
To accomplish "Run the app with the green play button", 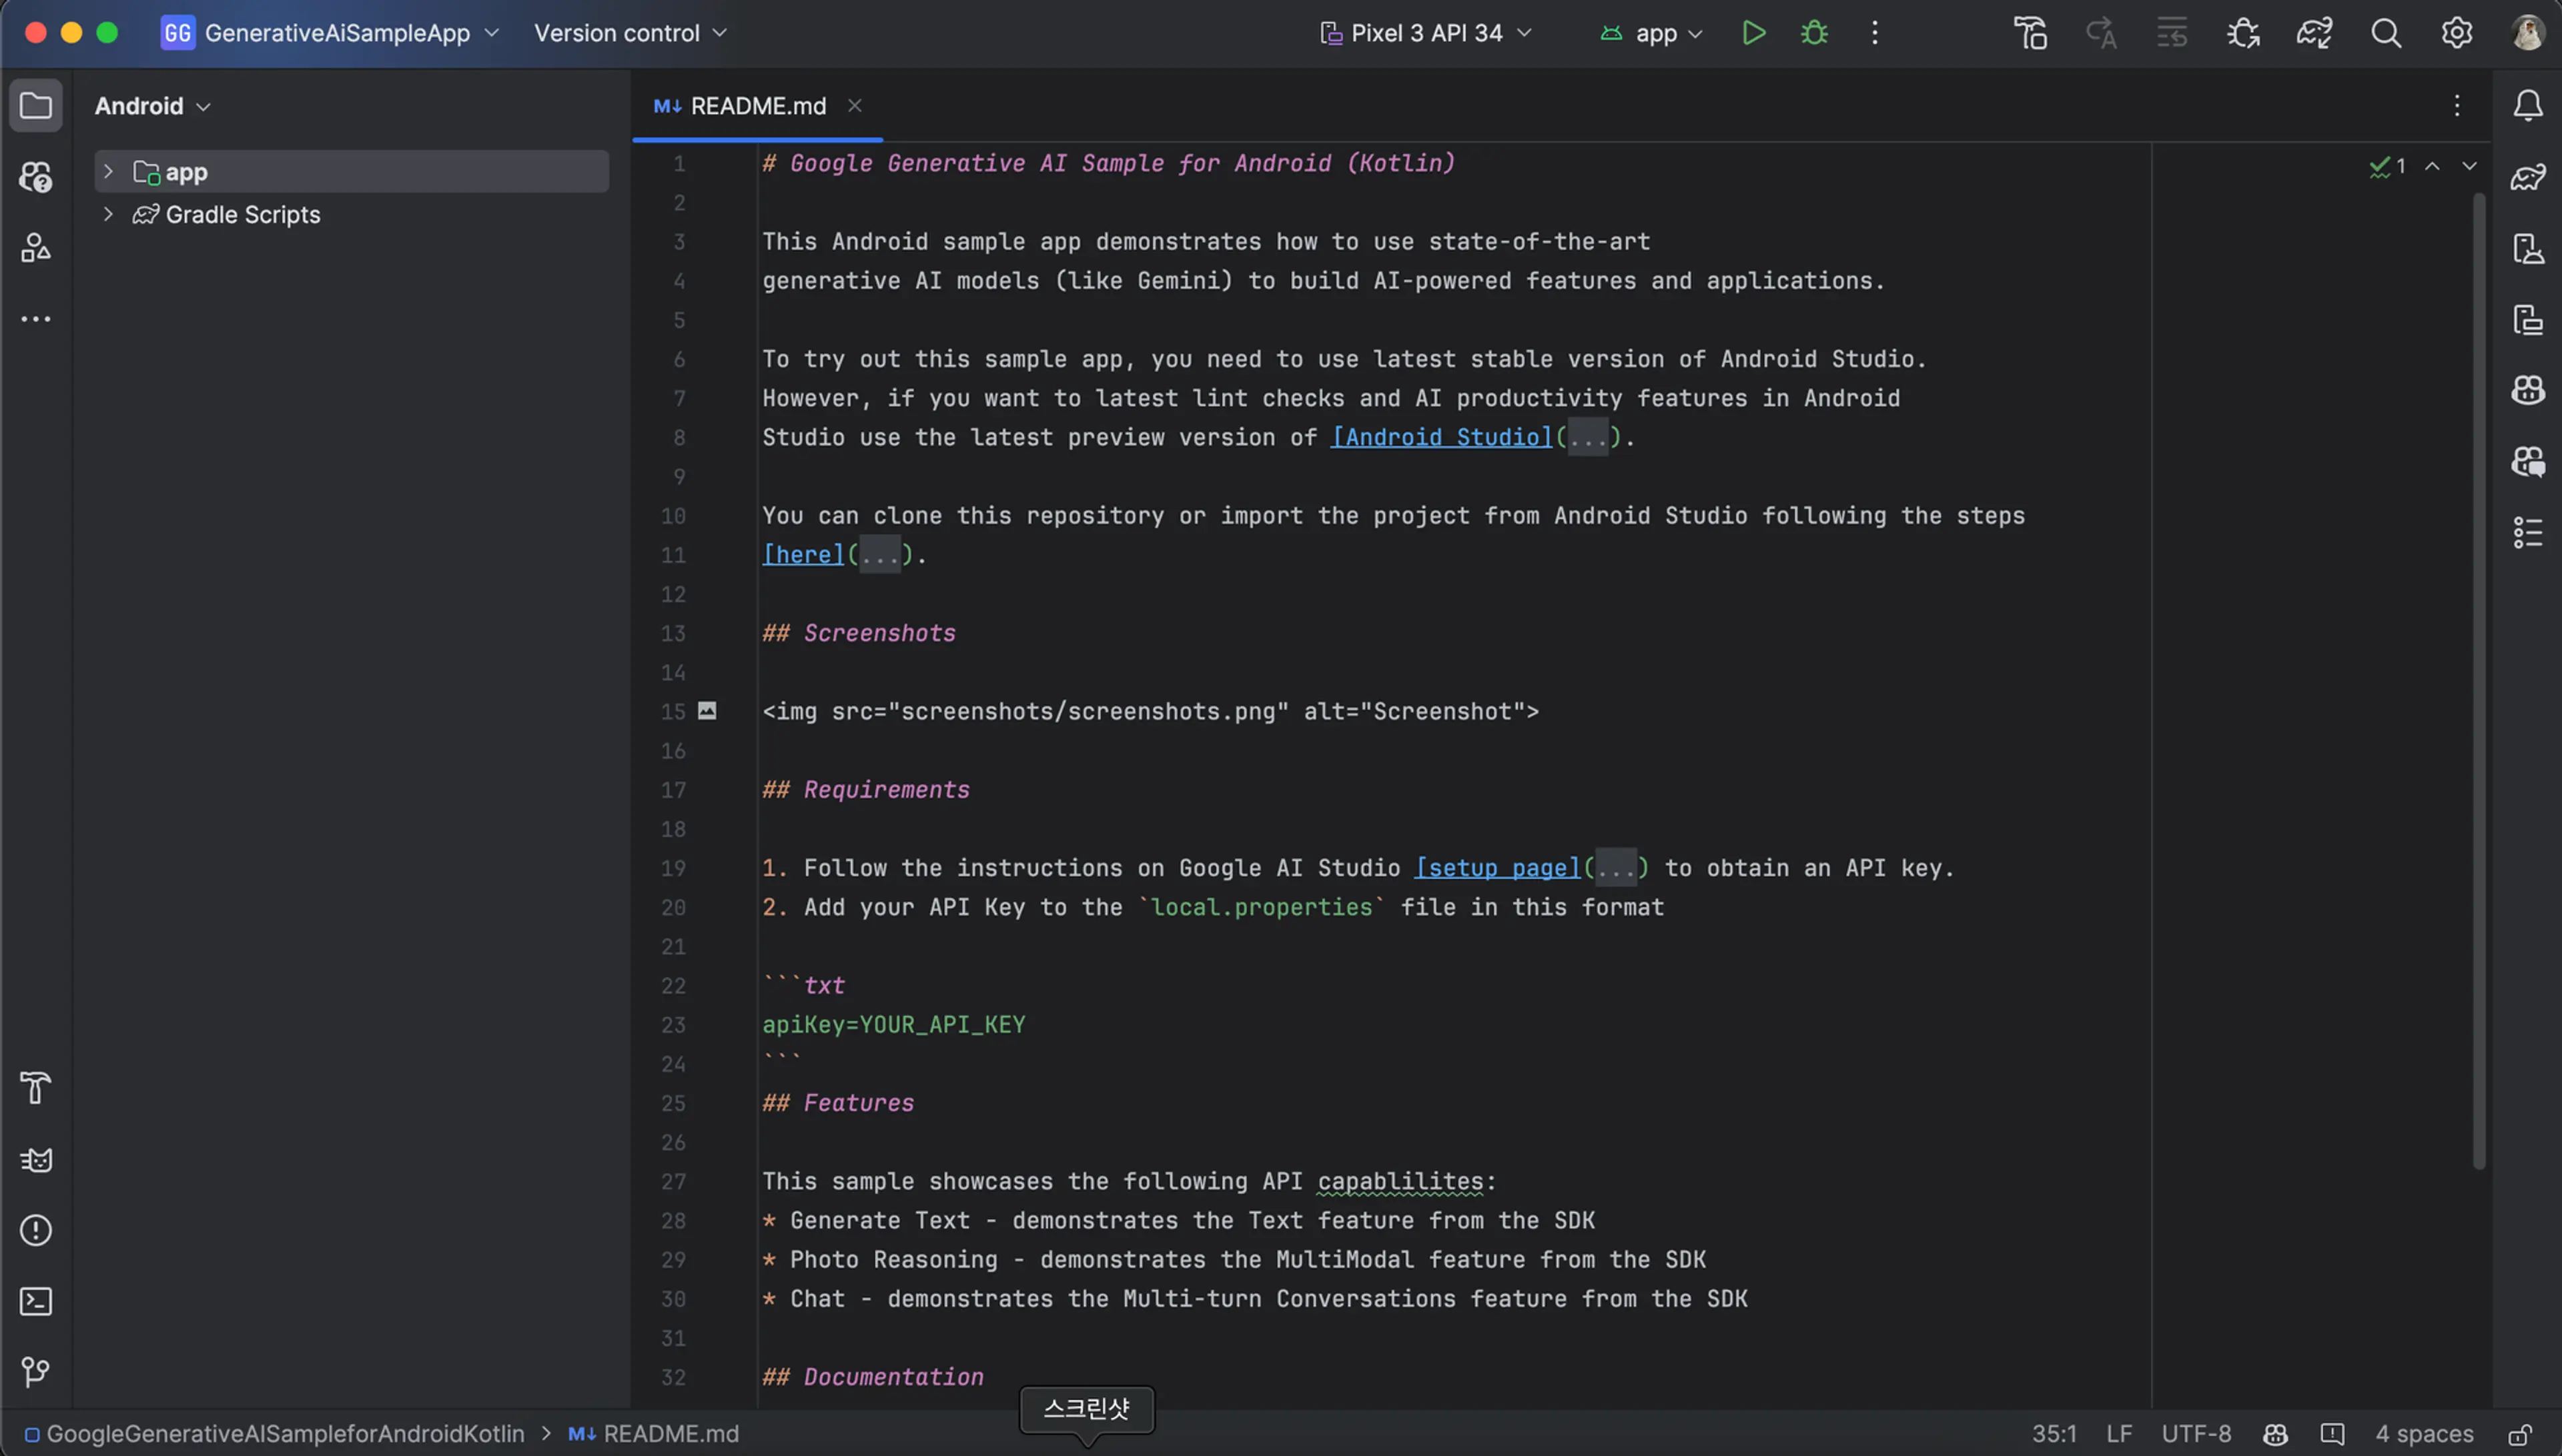I will pos(1753,33).
